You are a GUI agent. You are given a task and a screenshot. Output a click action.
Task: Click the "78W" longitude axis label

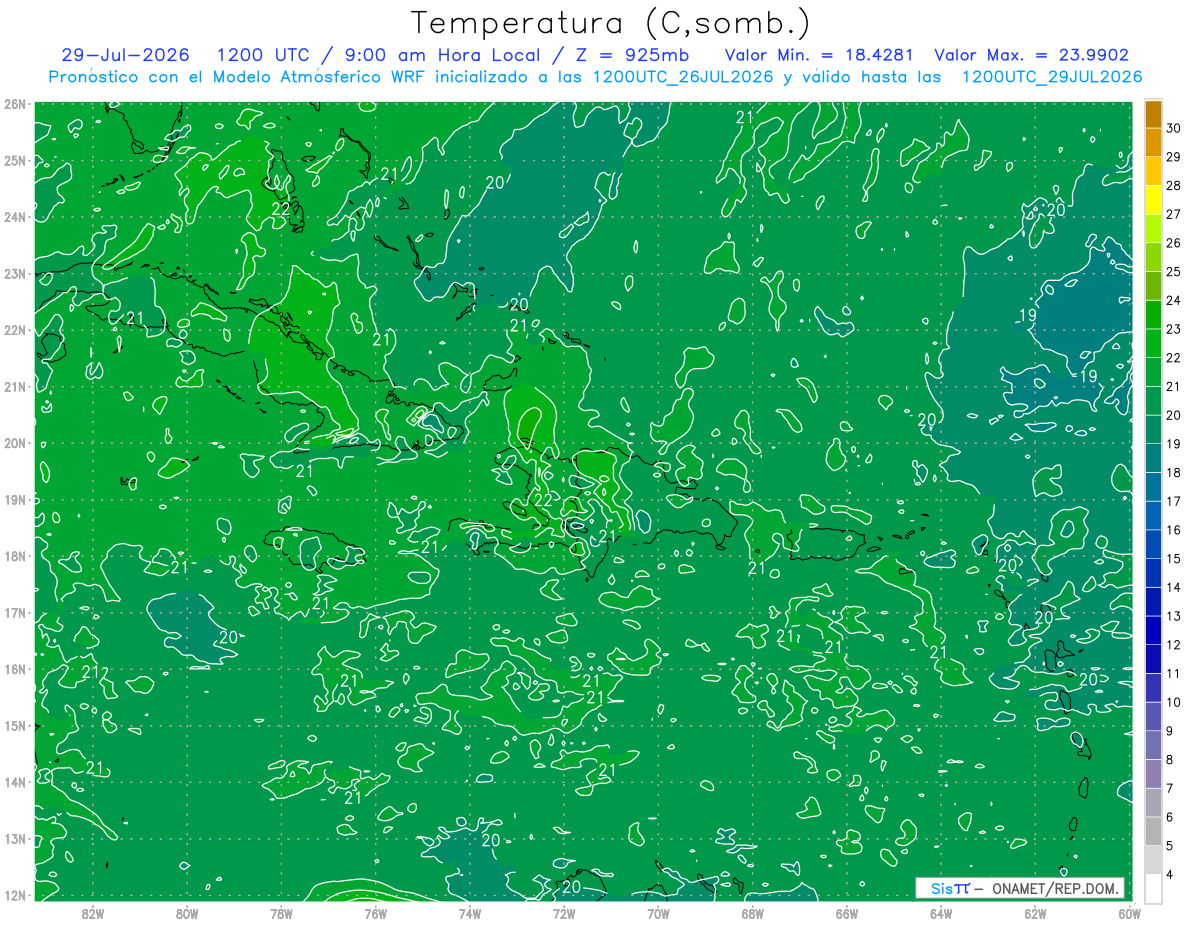pyautogui.click(x=281, y=913)
